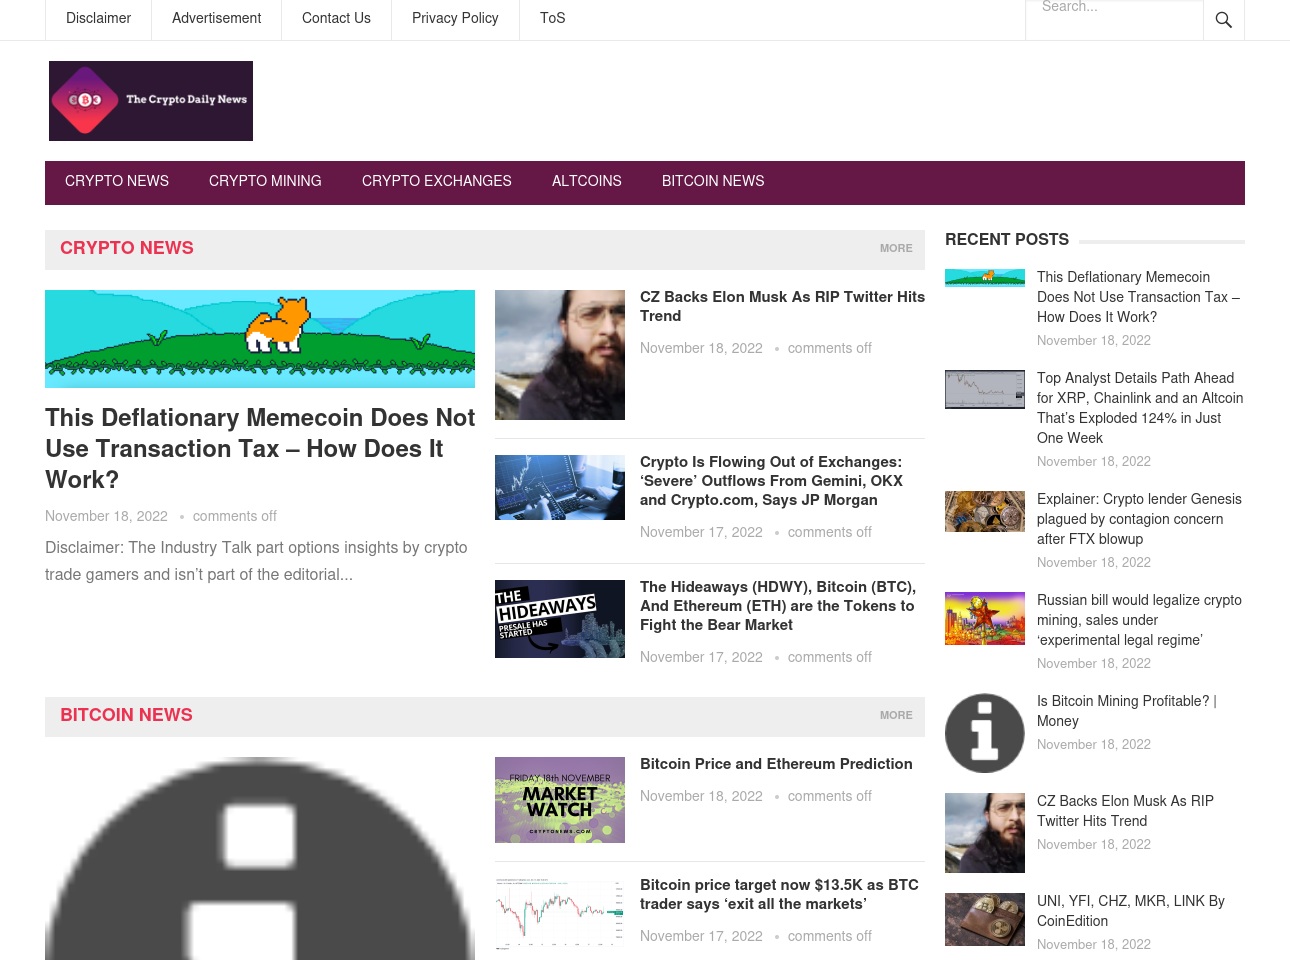
Task: Click the Search input field
Action: (1114, 19)
